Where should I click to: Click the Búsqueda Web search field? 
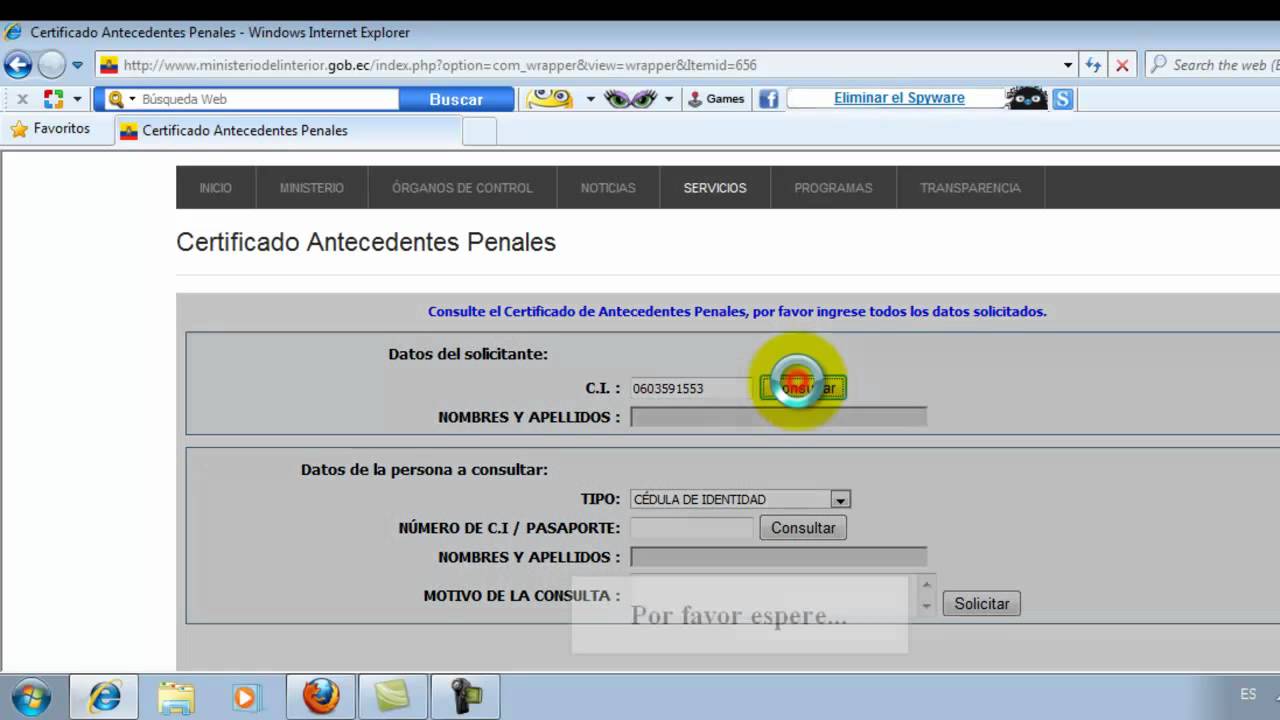(x=268, y=99)
